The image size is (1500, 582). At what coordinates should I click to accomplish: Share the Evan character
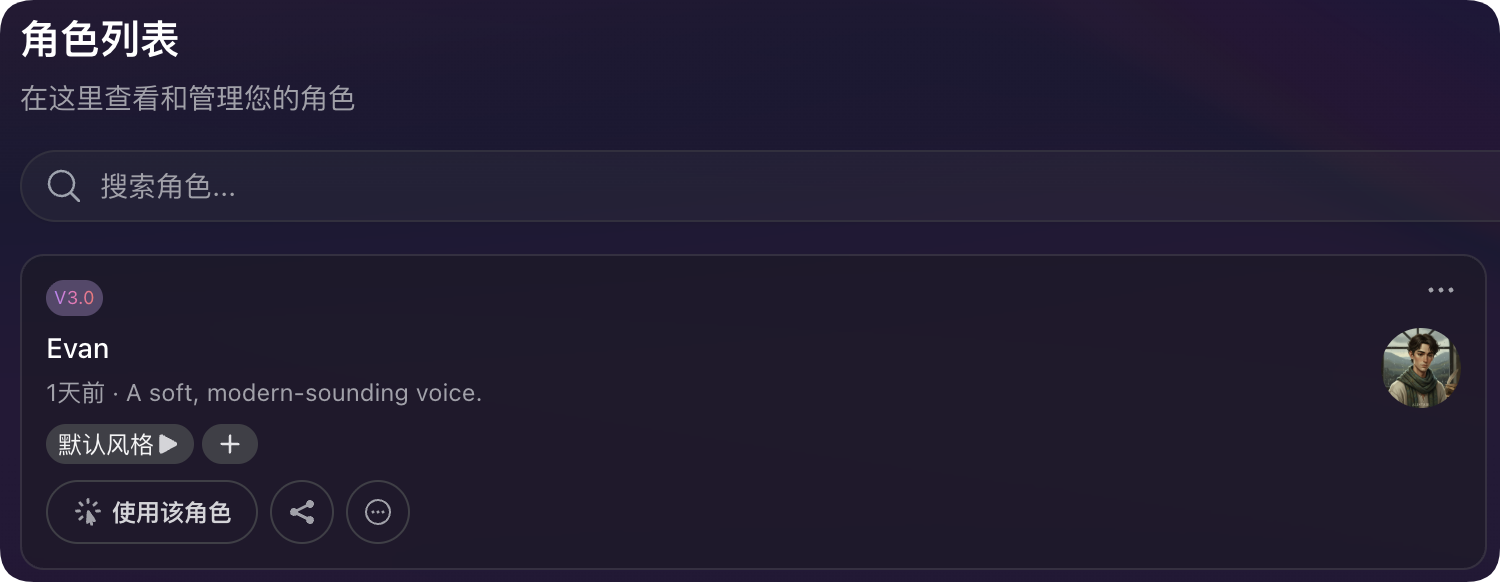302,512
